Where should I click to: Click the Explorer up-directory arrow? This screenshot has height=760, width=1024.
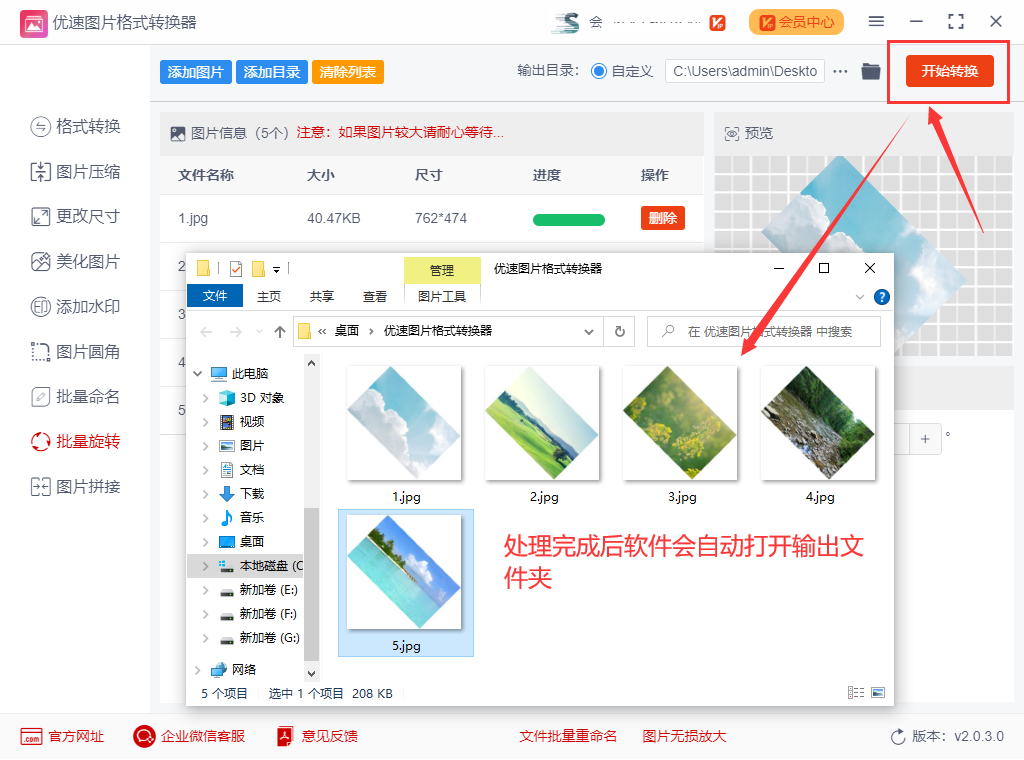tap(280, 331)
